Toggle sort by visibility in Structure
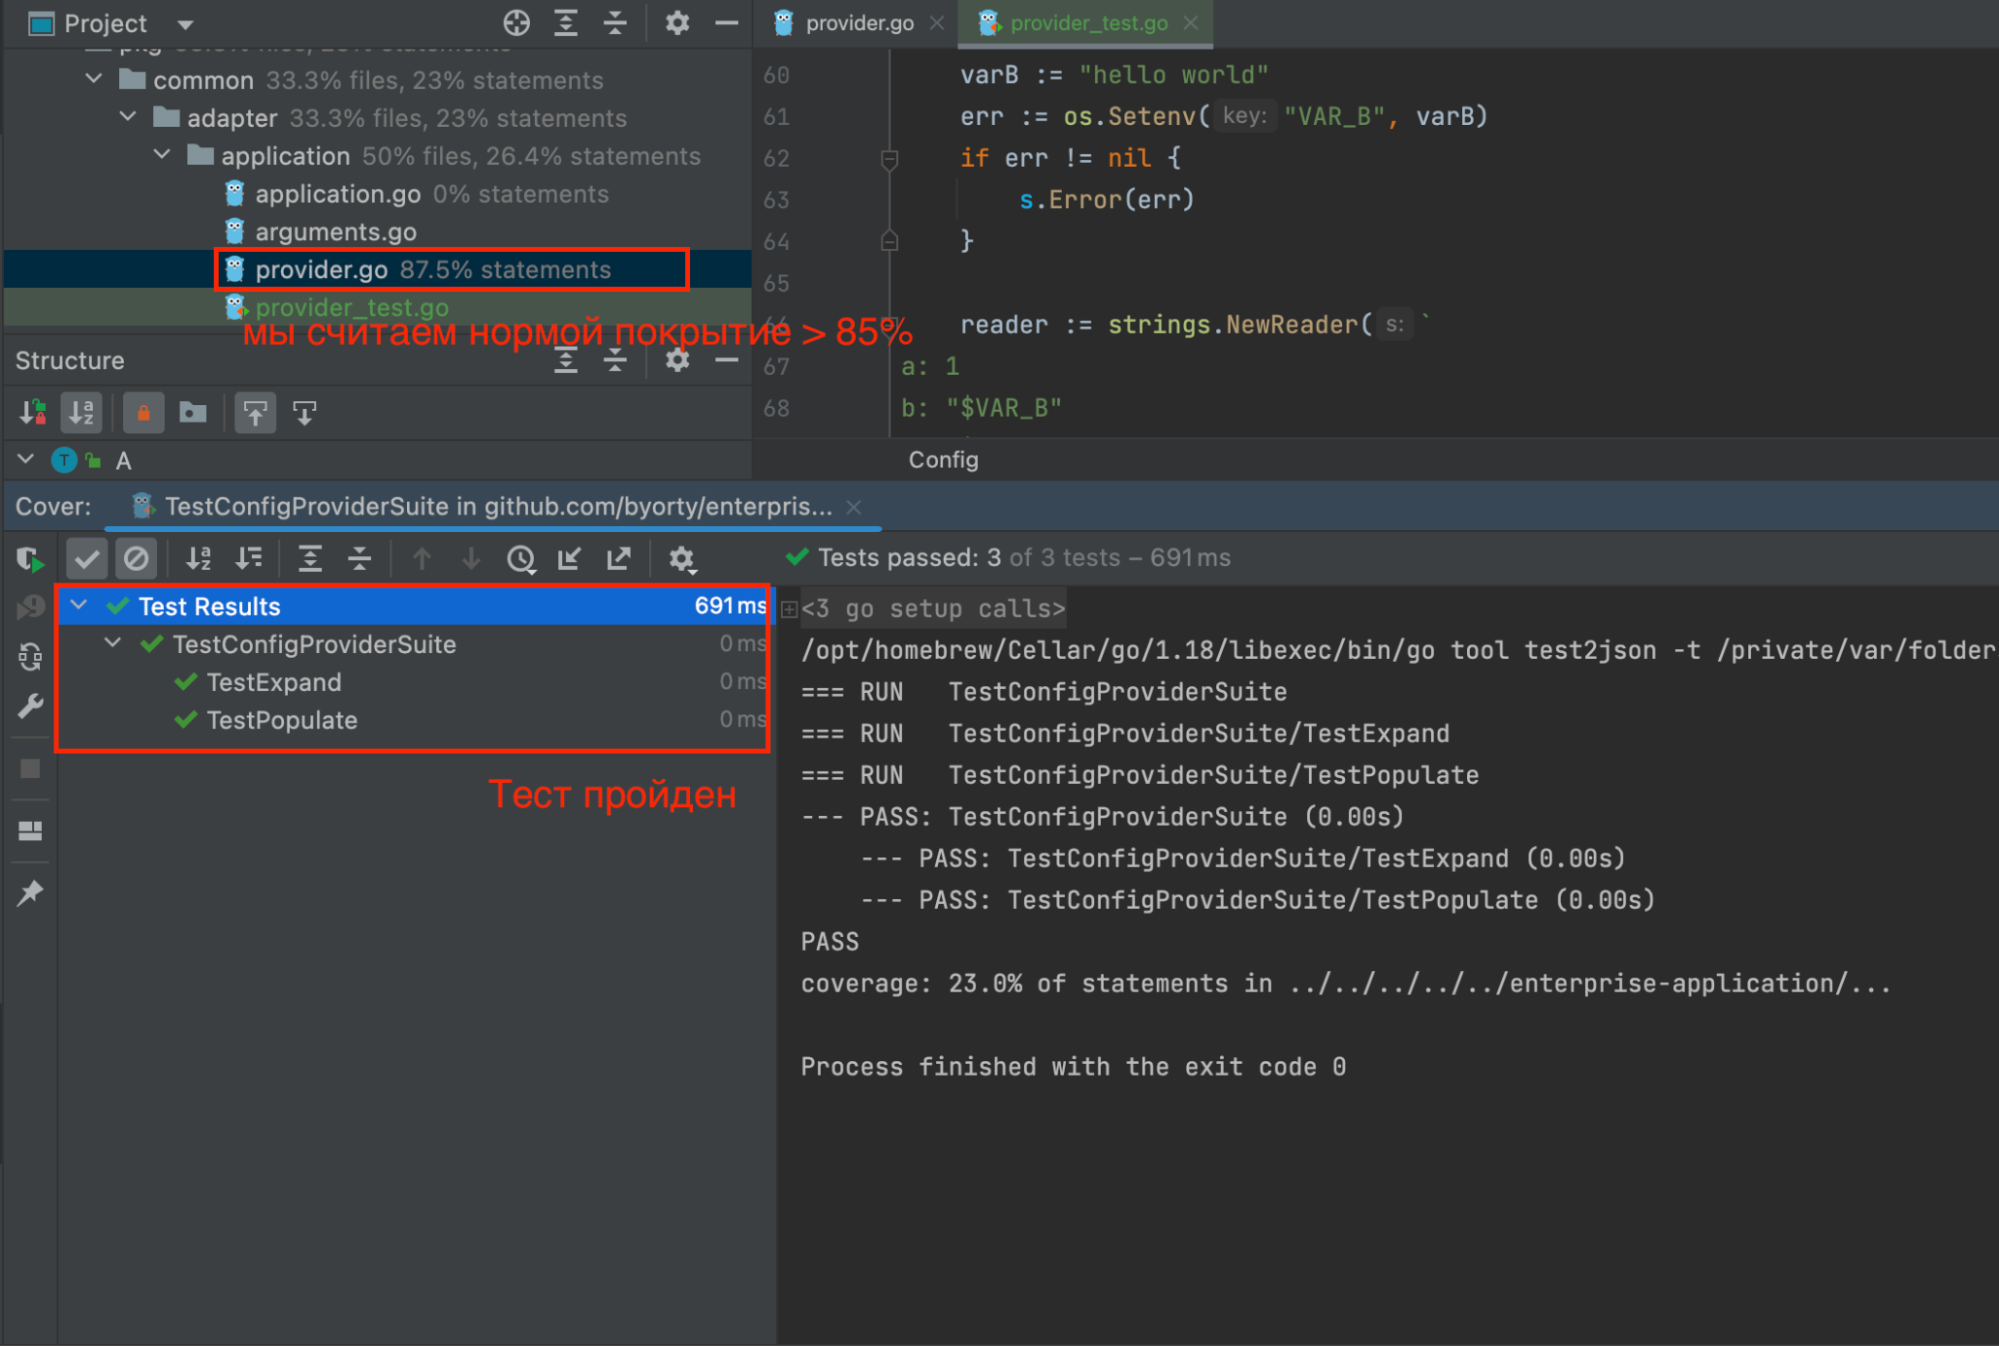 click(x=33, y=412)
